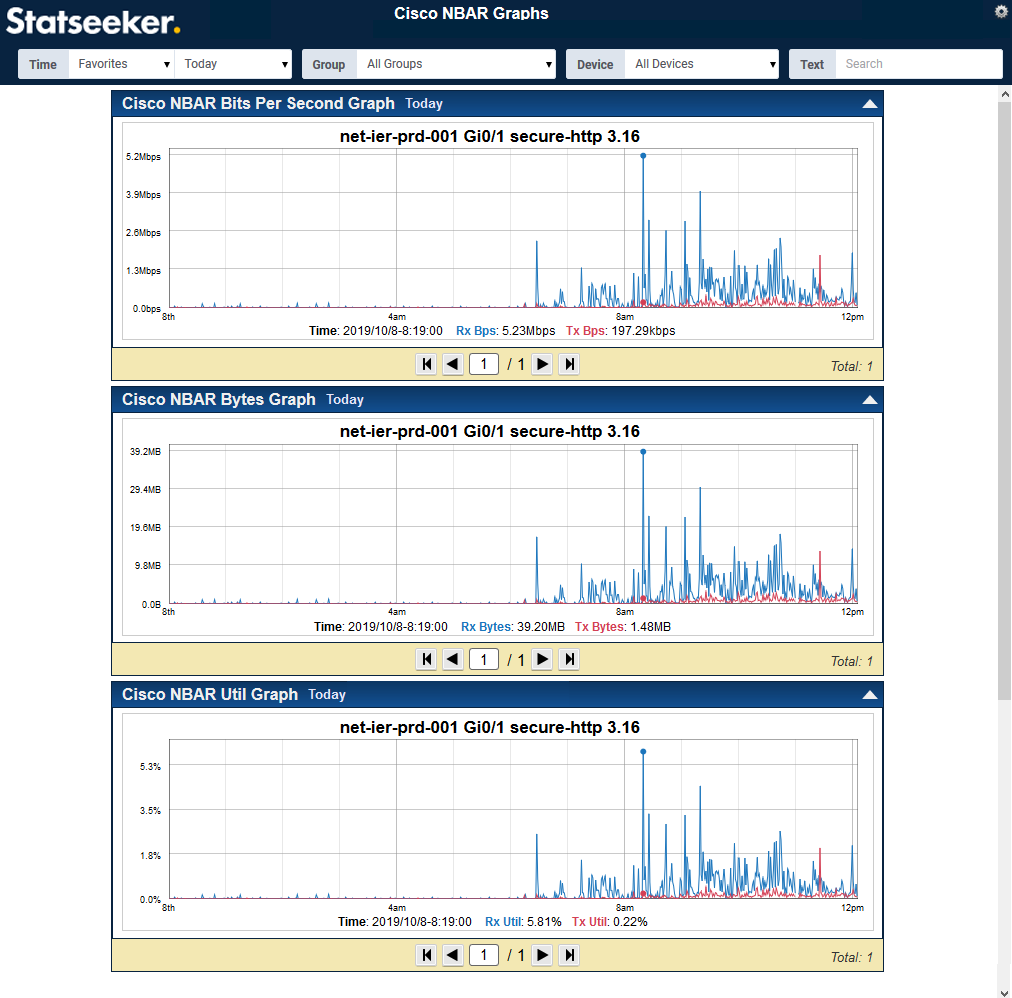1012x998 pixels.
Task: Go to first page in Bits Per Second graph
Action: [x=427, y=364]
